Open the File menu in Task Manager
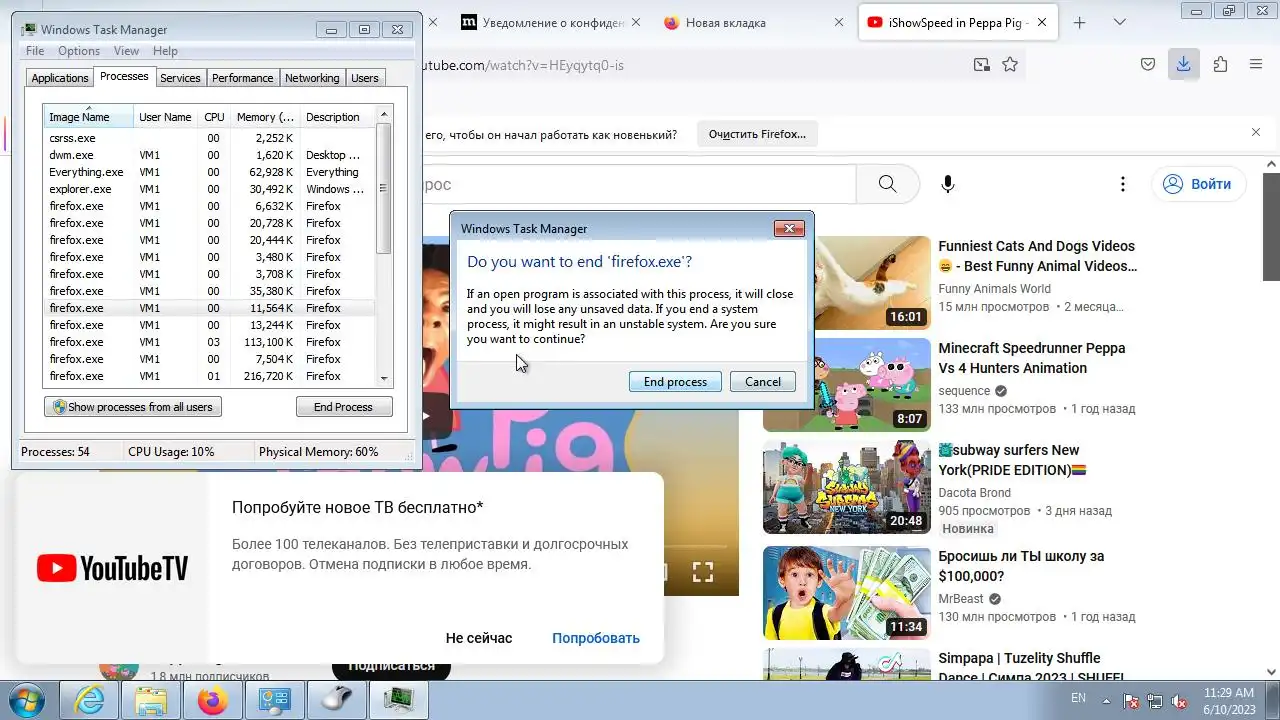 click(35, 51)
